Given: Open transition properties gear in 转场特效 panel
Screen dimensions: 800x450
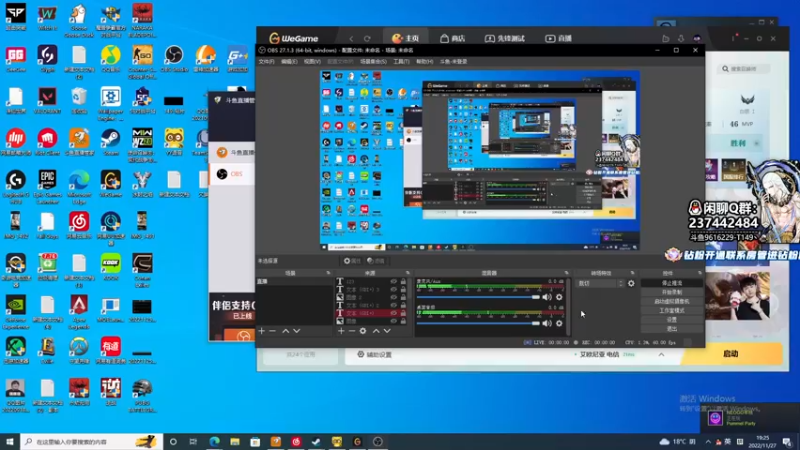Looking at the screenshot, I should (x=631, y=283).
